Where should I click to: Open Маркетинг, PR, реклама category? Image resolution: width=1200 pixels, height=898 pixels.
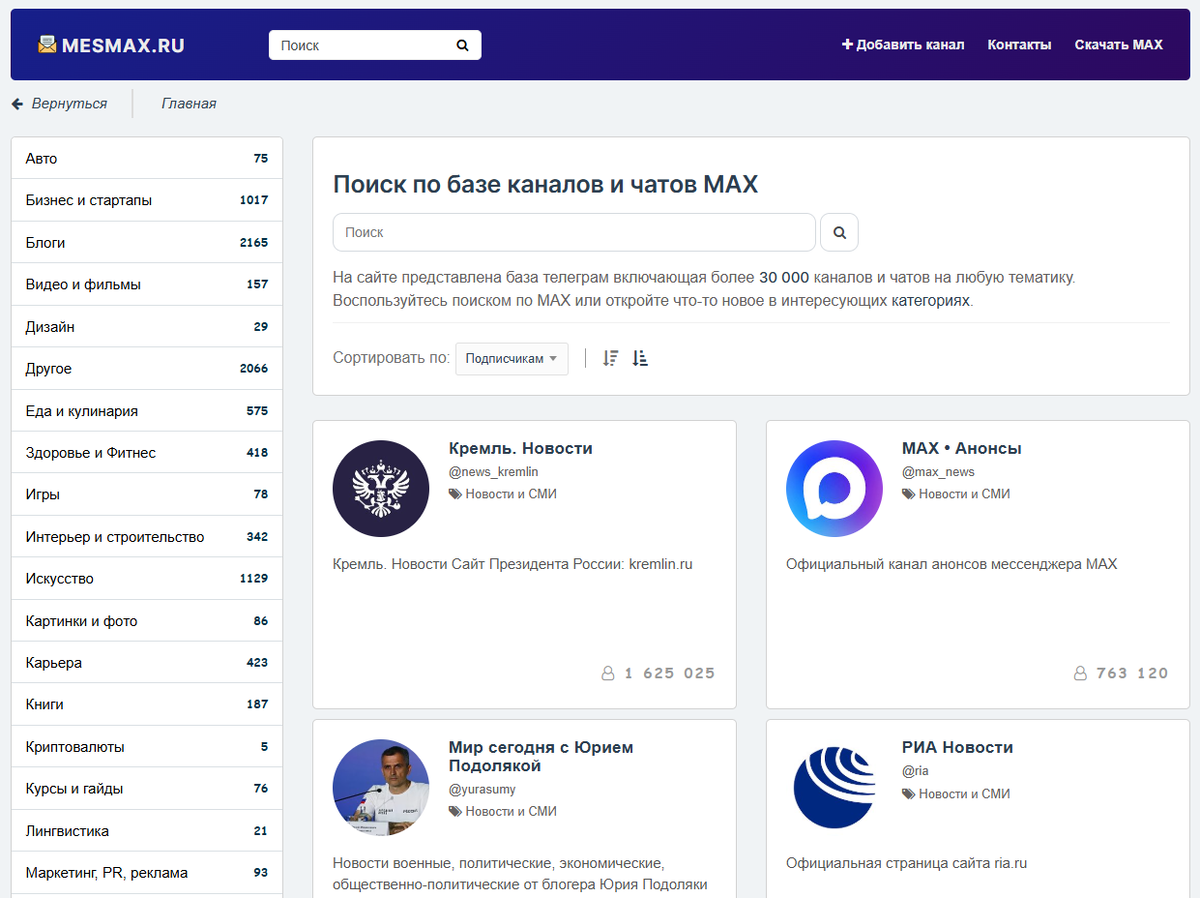tap(147, 873)
